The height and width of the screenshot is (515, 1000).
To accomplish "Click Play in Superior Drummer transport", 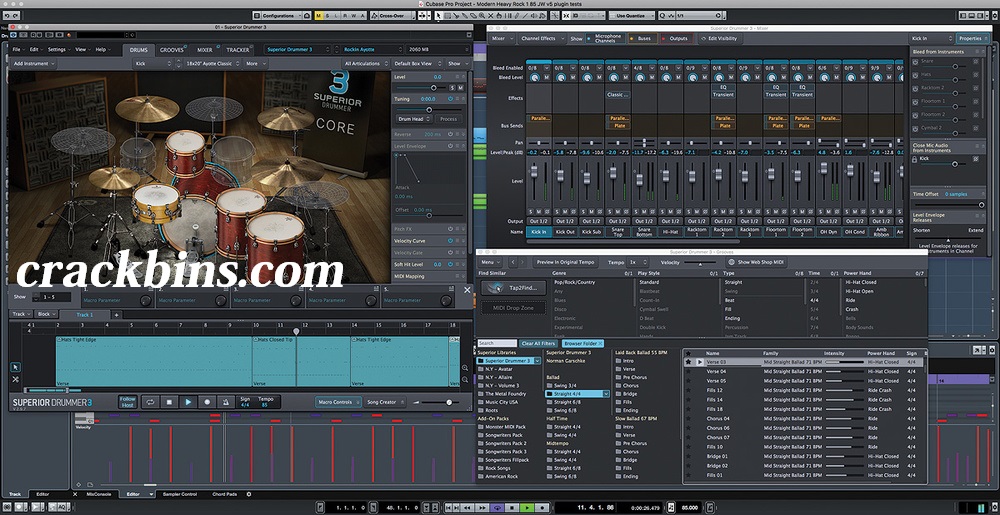I will coord(188,402).
